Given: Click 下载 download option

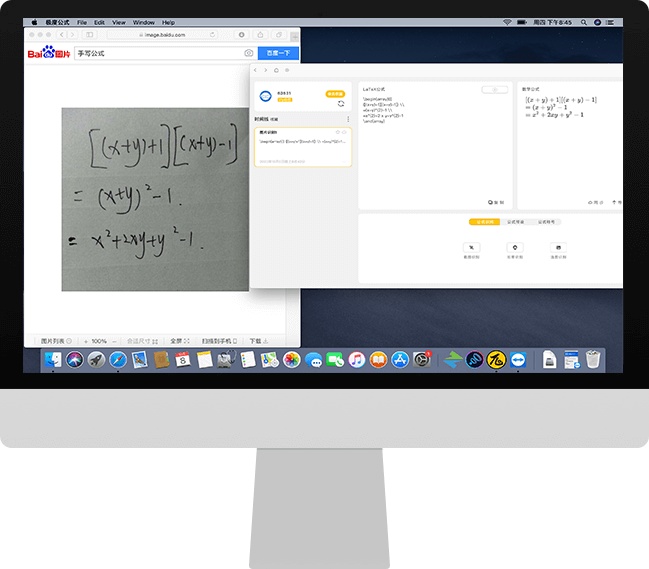Looking at the screenshot, I should 259,341.
